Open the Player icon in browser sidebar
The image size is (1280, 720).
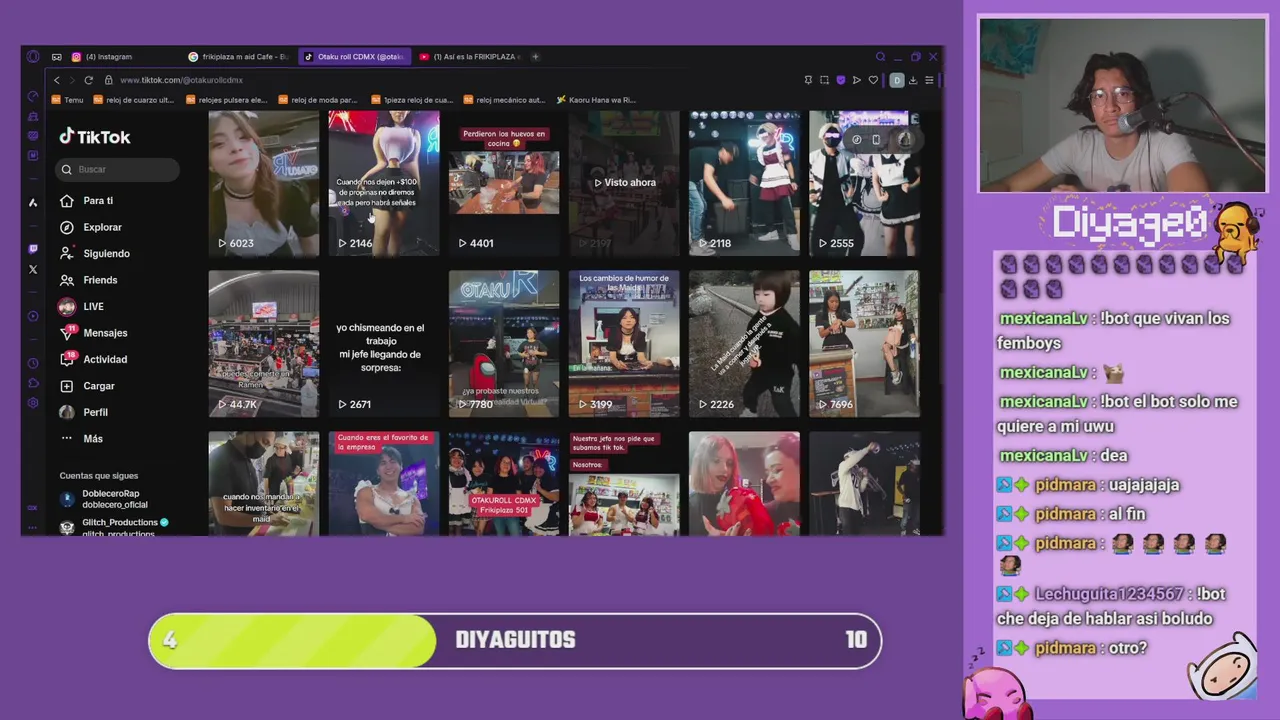(x=33, y=316)
